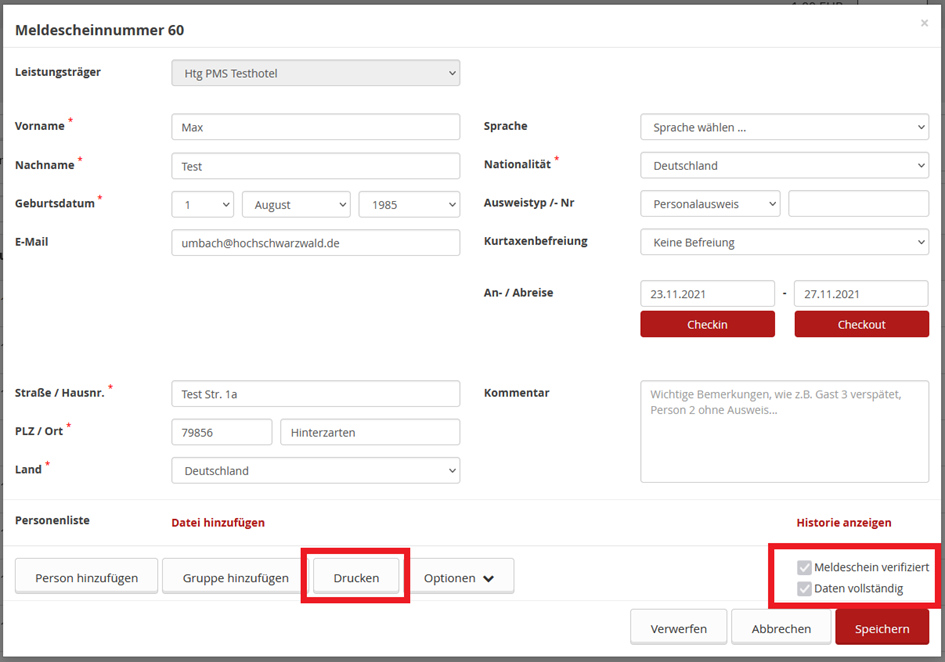Click into the Kommentar text area
This screenshot has height=662, width=945.
(x=784, y=431)
